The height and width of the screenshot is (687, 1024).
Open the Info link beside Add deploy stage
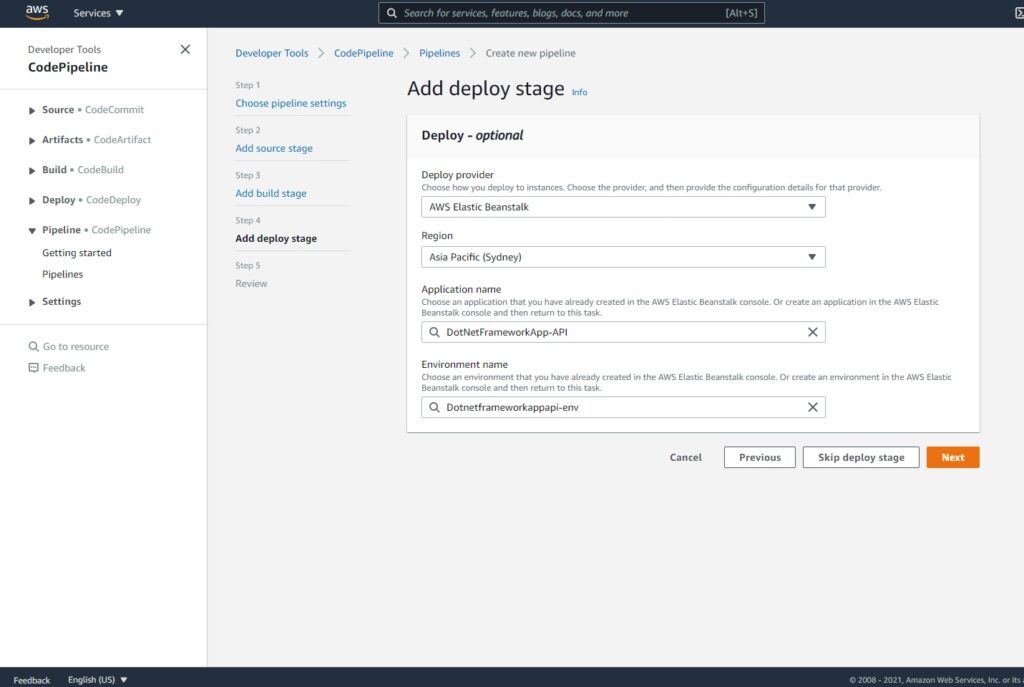pos(579,92)
